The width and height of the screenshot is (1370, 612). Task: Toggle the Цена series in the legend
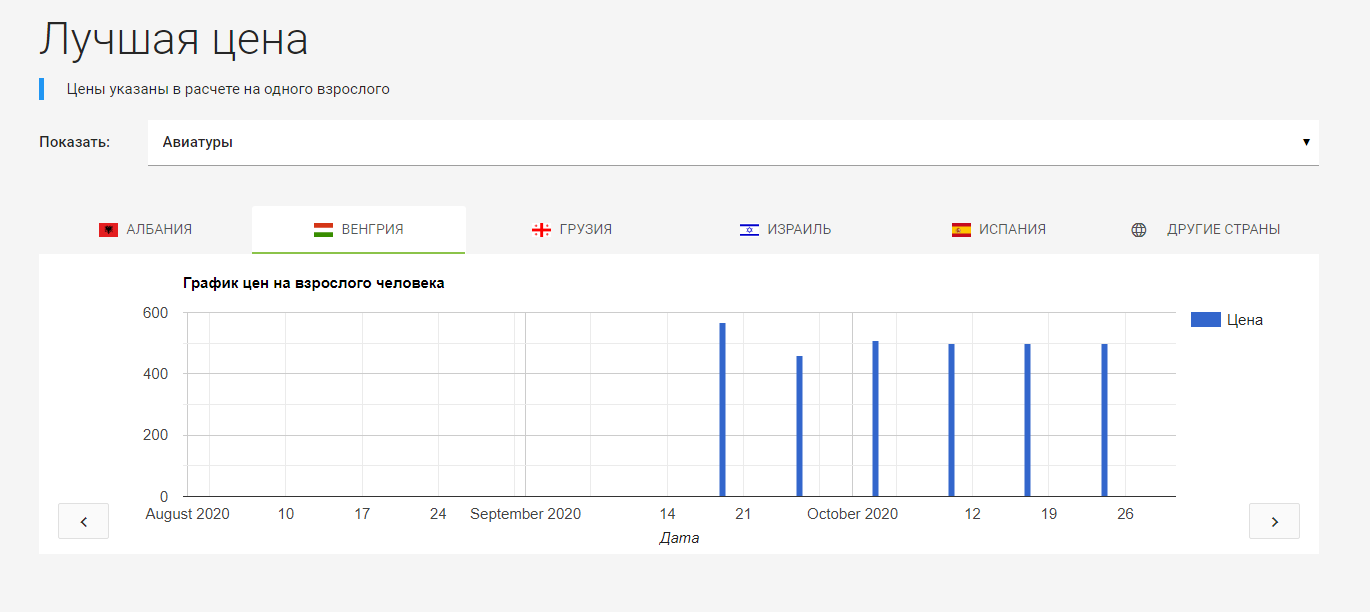tap(1227, 319)
